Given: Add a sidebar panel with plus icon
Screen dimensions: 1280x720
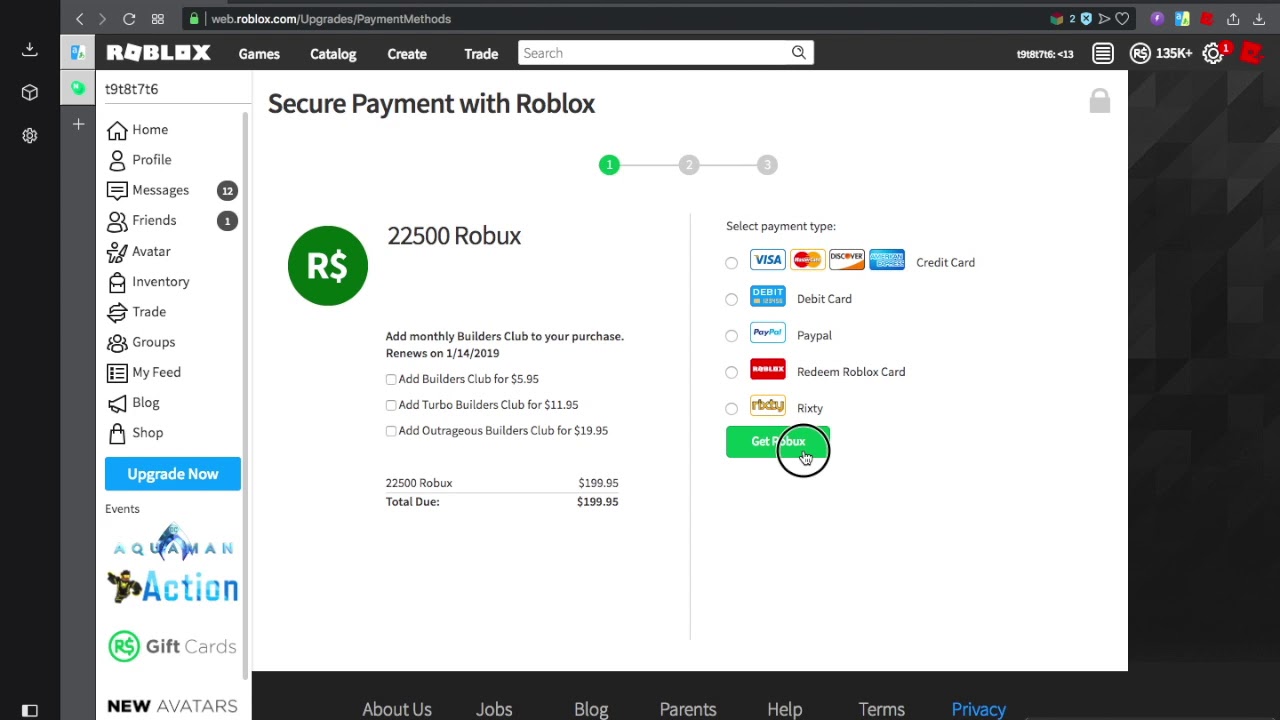Looking at the screenshot, I should pos(78,124).
